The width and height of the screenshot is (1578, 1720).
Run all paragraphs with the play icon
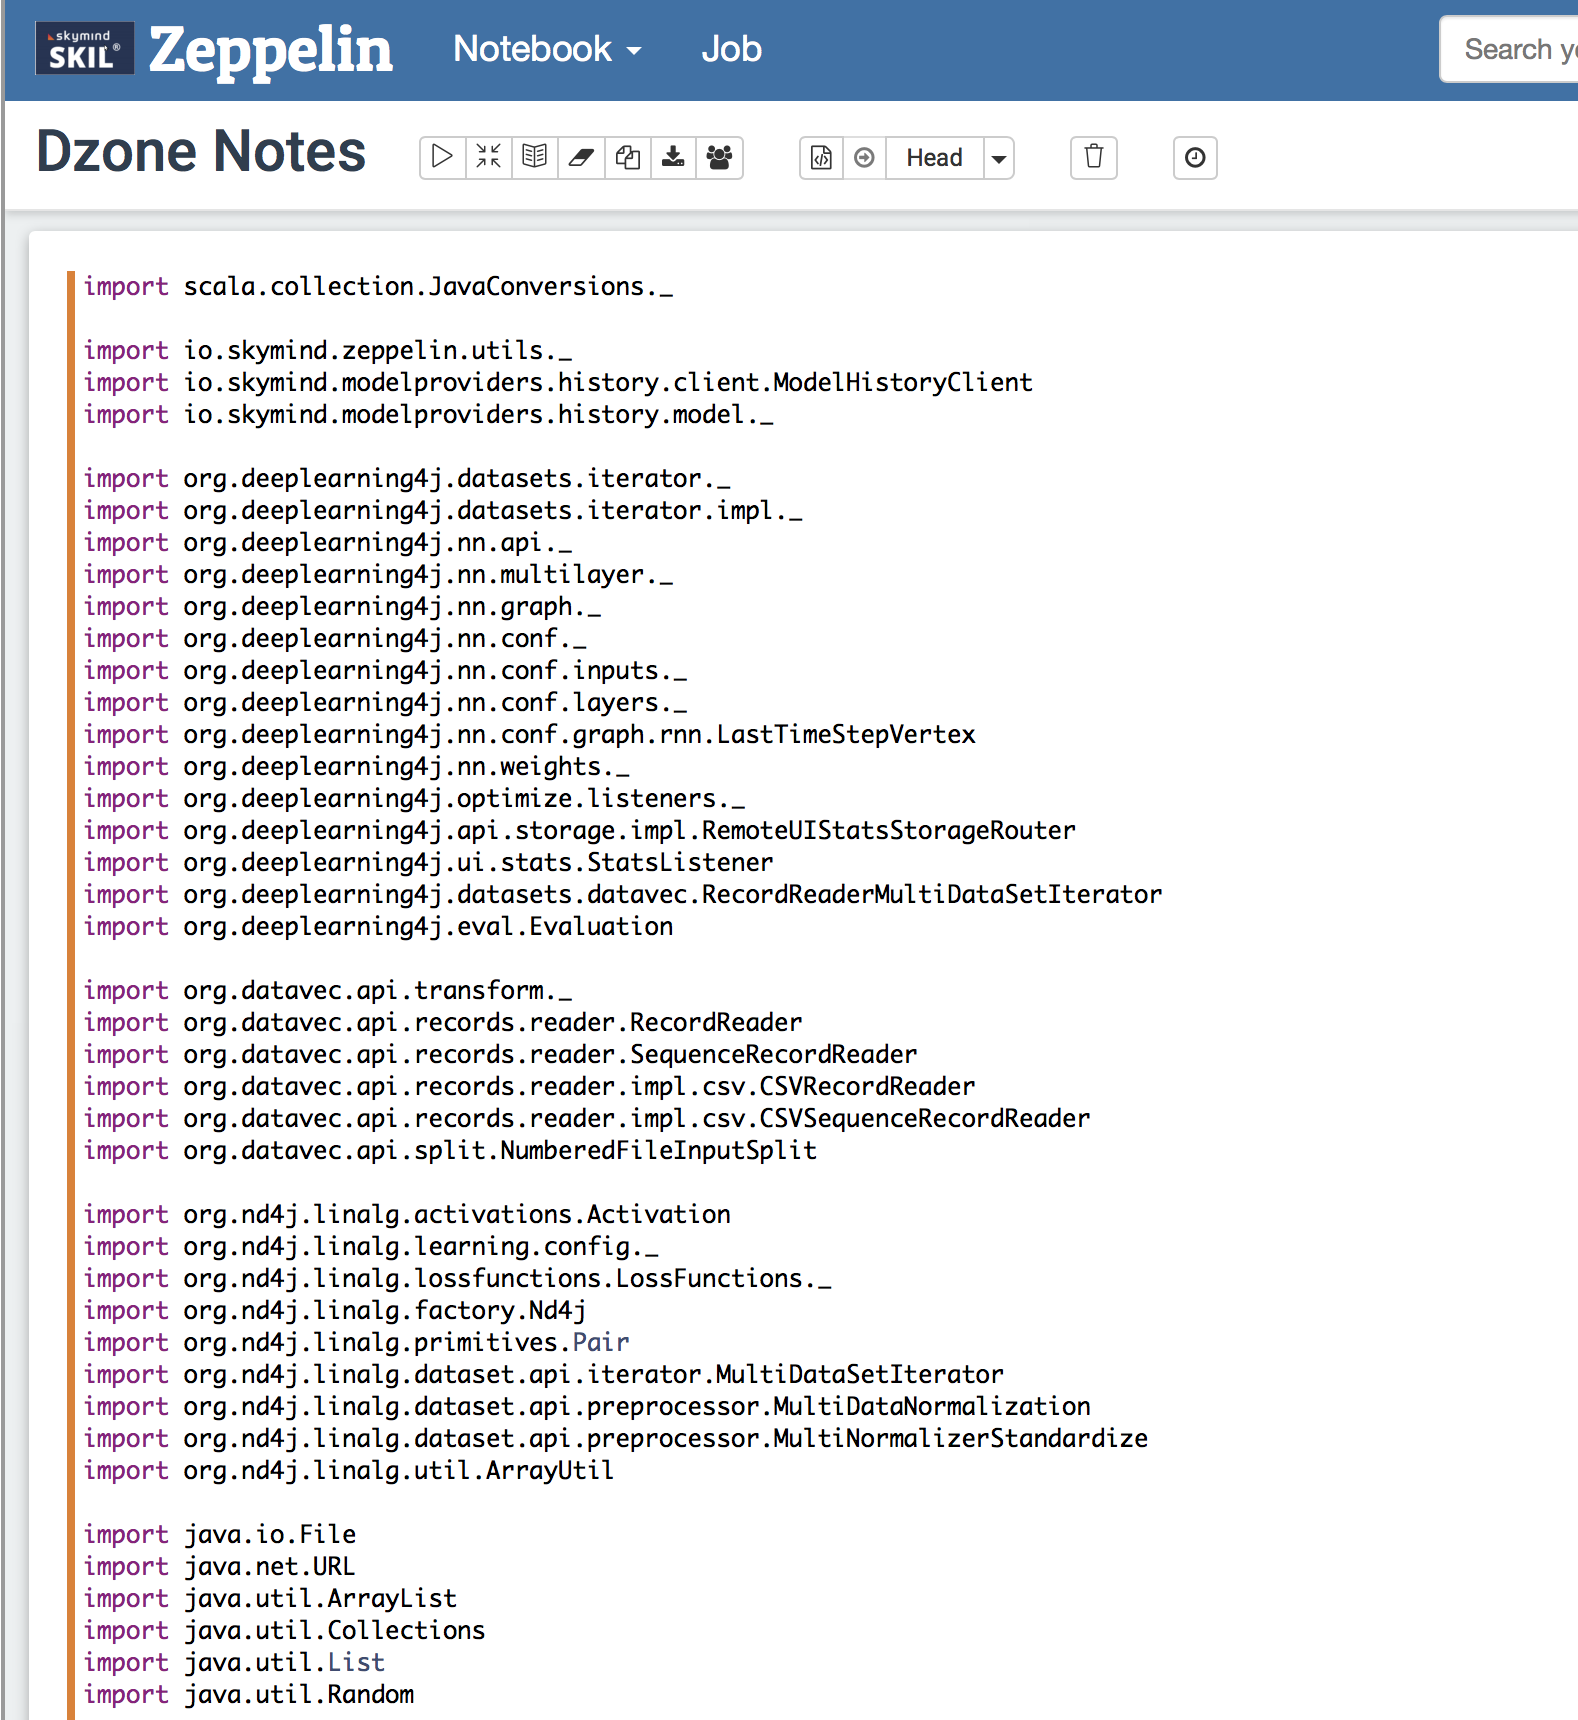(x=442, y=157)
